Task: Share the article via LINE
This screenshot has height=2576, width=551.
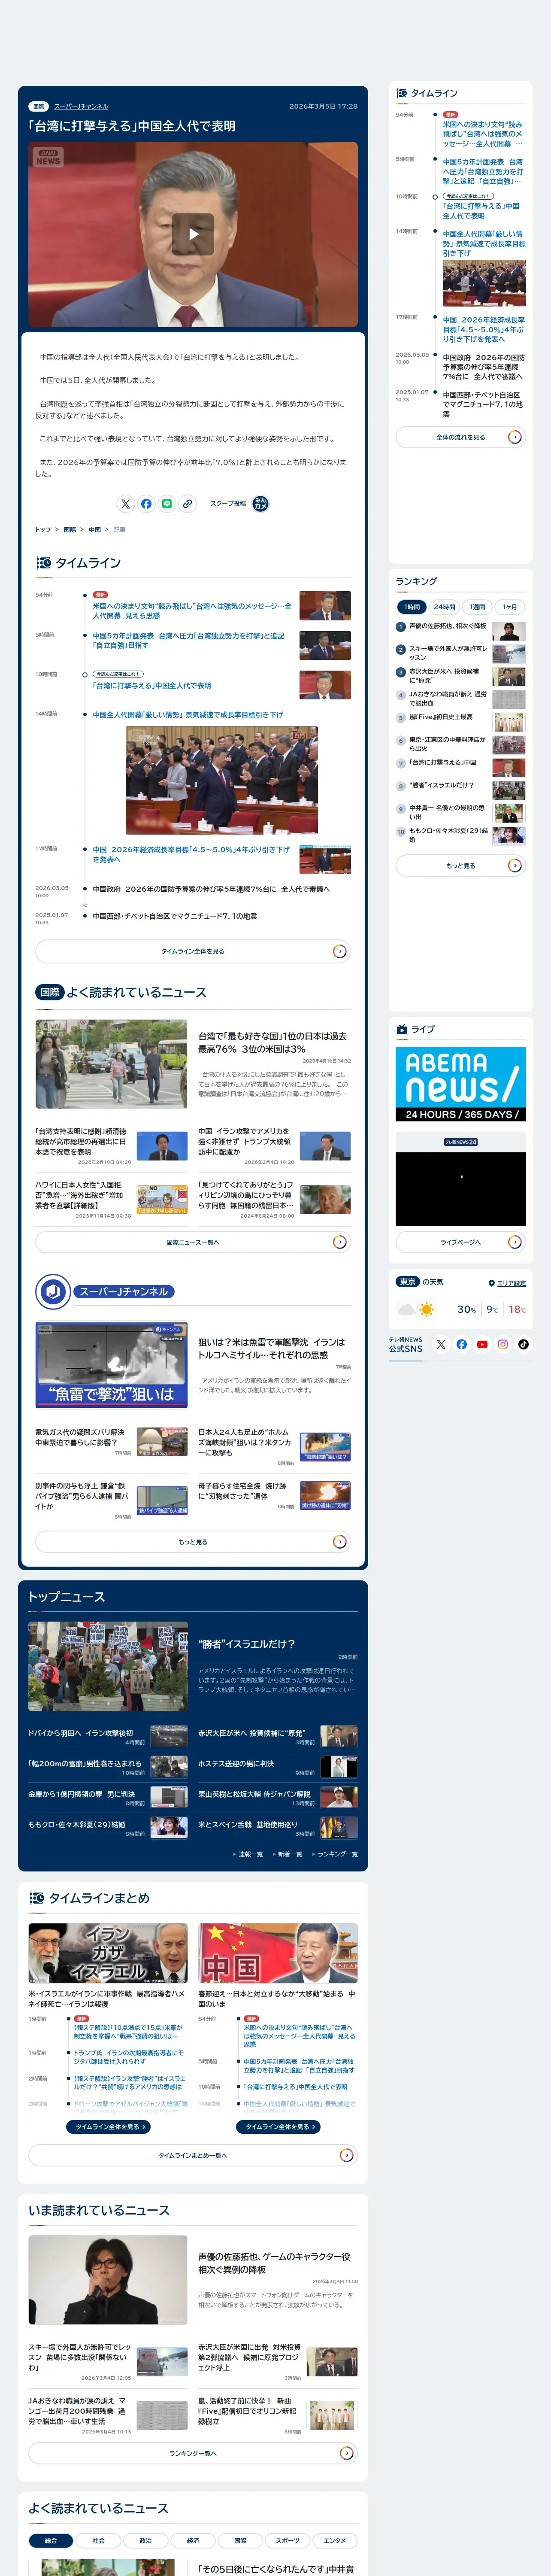Action: [x=167, y=504]
